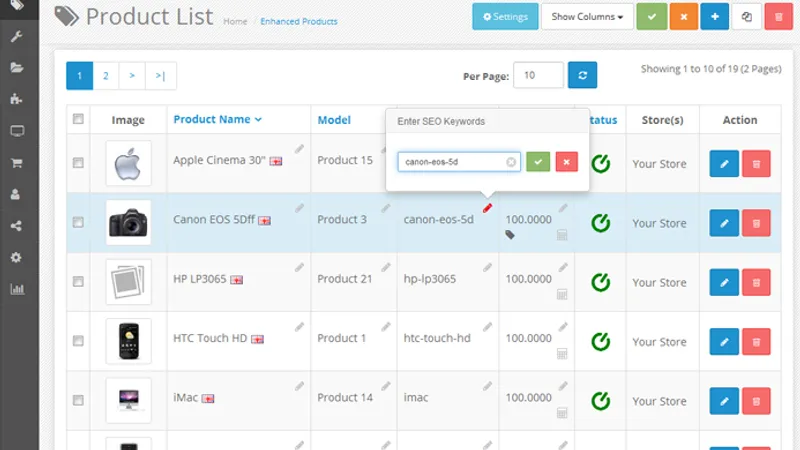This screenshot has height=450, width=800.
Task: Click the price tag icon in Canon row
Action: tap(510, 235)
